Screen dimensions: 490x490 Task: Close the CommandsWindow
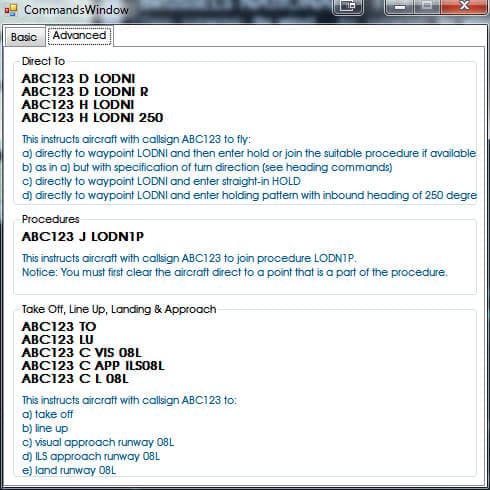[x=464, y=7]
